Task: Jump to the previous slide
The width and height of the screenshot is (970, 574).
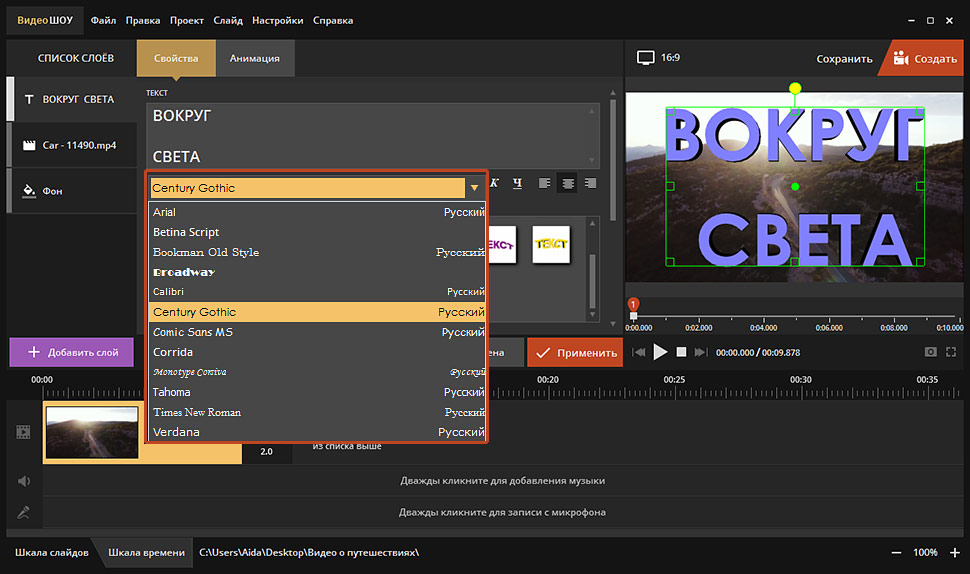Action: tap(639, 352)
